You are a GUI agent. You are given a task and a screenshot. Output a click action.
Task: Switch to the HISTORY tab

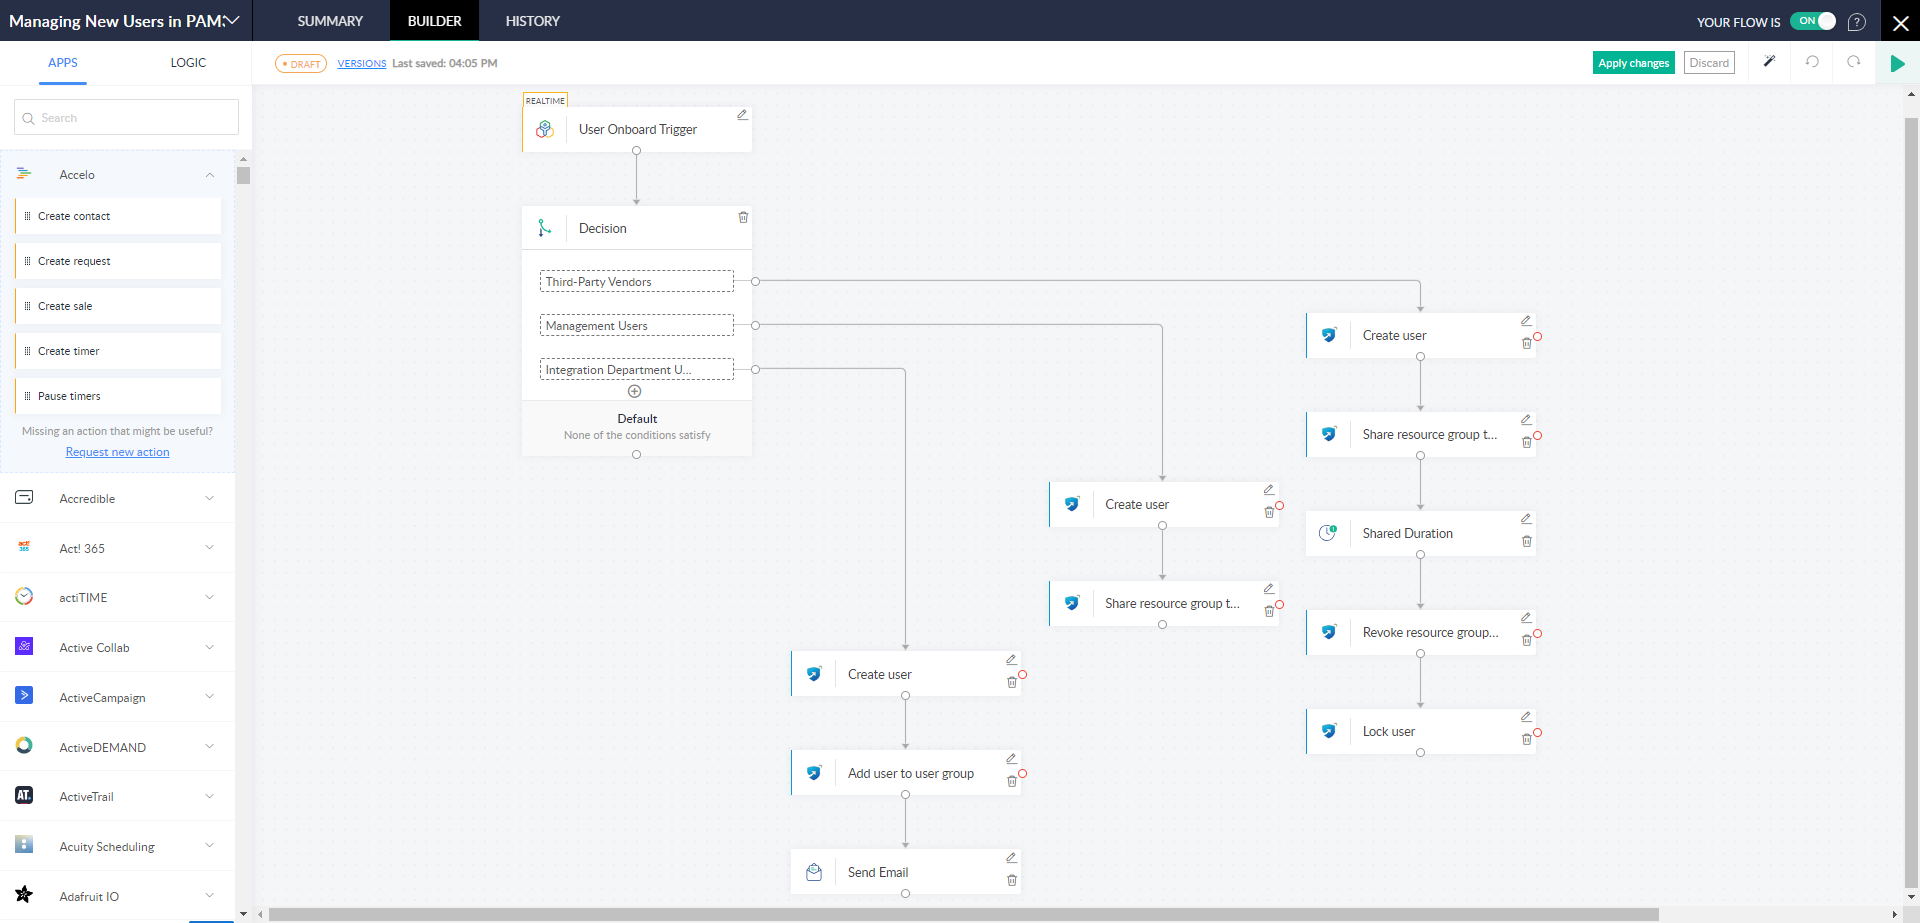coord(531,20)
